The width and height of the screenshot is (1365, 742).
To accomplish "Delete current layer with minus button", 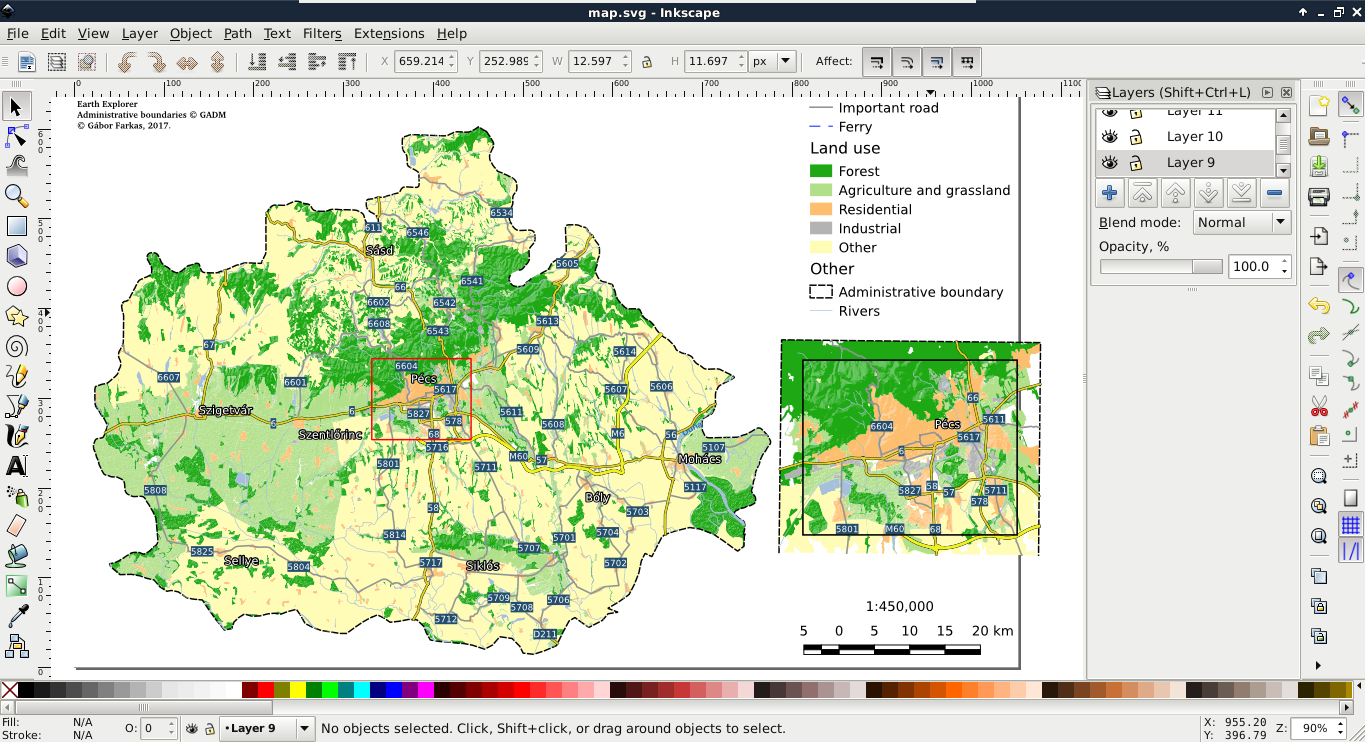I will point(1274,193).
